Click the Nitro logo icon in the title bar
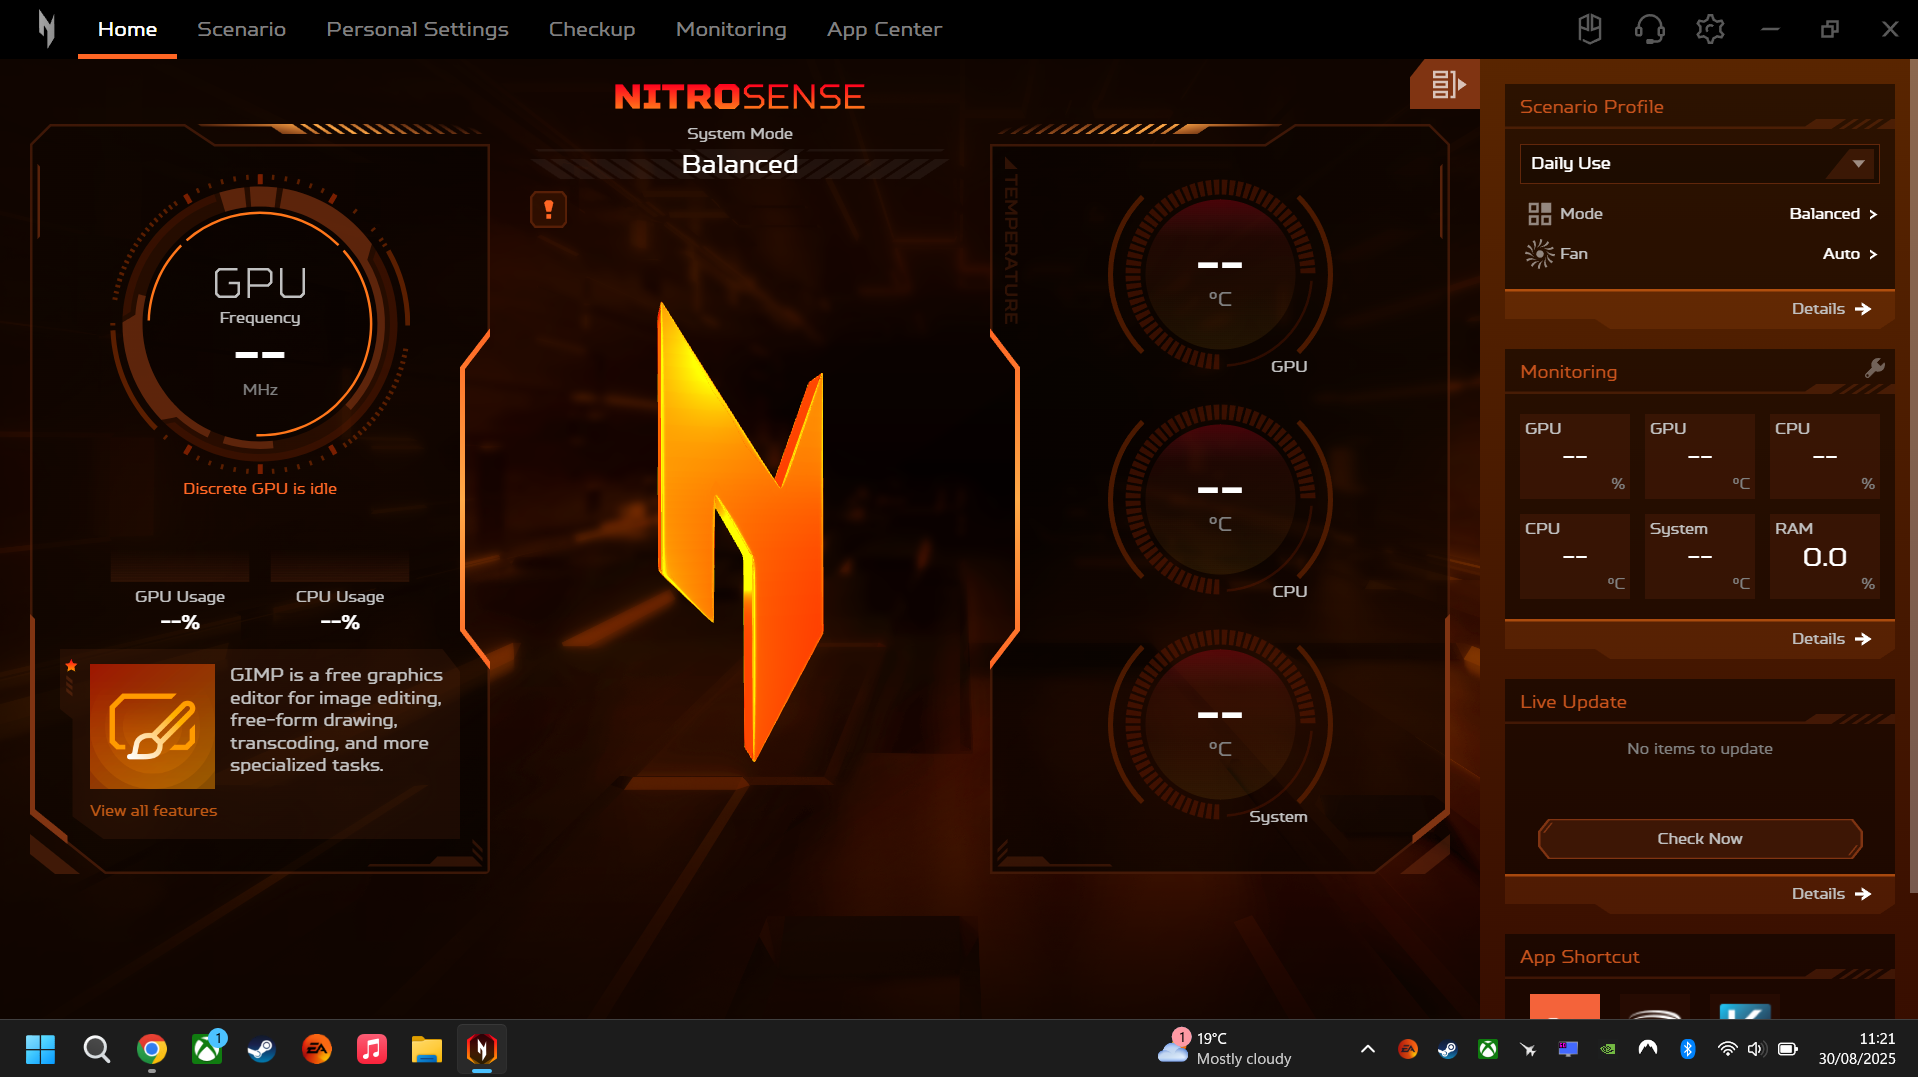Screen dimensions: 1918x1077 46,29
